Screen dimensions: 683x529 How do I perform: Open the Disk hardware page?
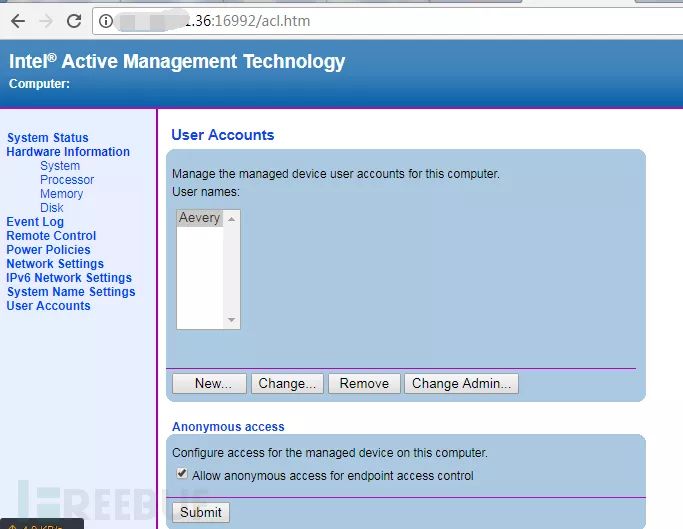51,207
